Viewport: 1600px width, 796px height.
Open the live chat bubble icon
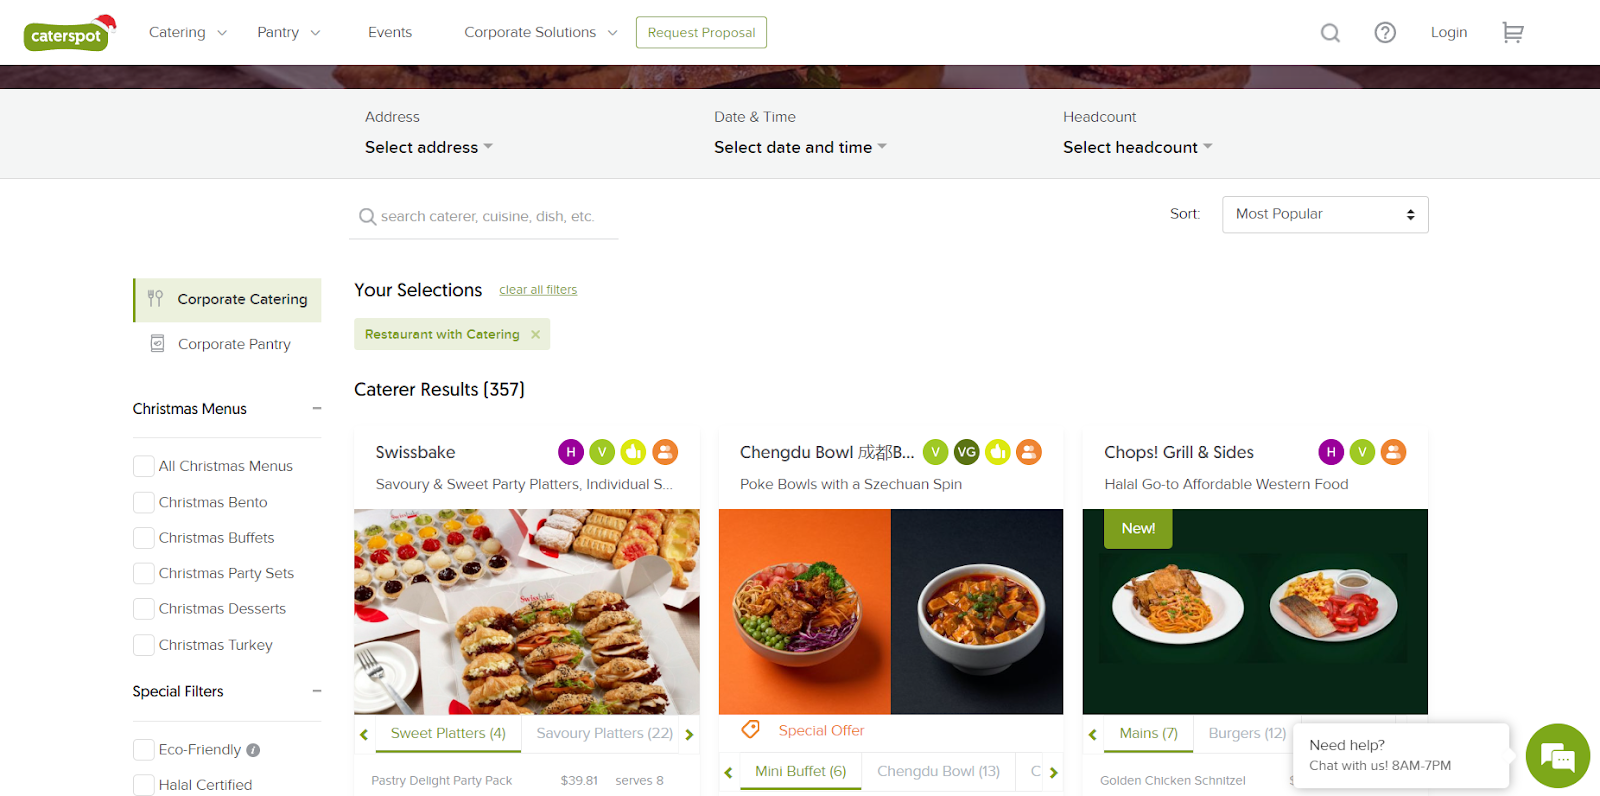pyautogui.click(x=1557, y=756)
